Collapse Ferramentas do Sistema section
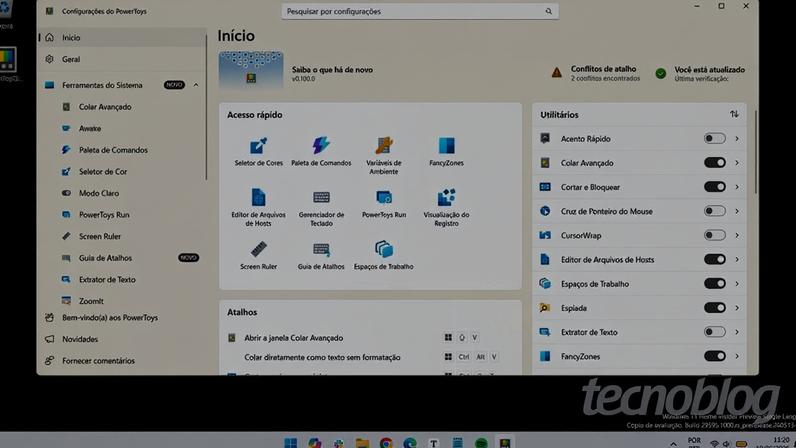The height and width of the screenshot is (448, 796). pyautogui.click(x=196, y=85)
